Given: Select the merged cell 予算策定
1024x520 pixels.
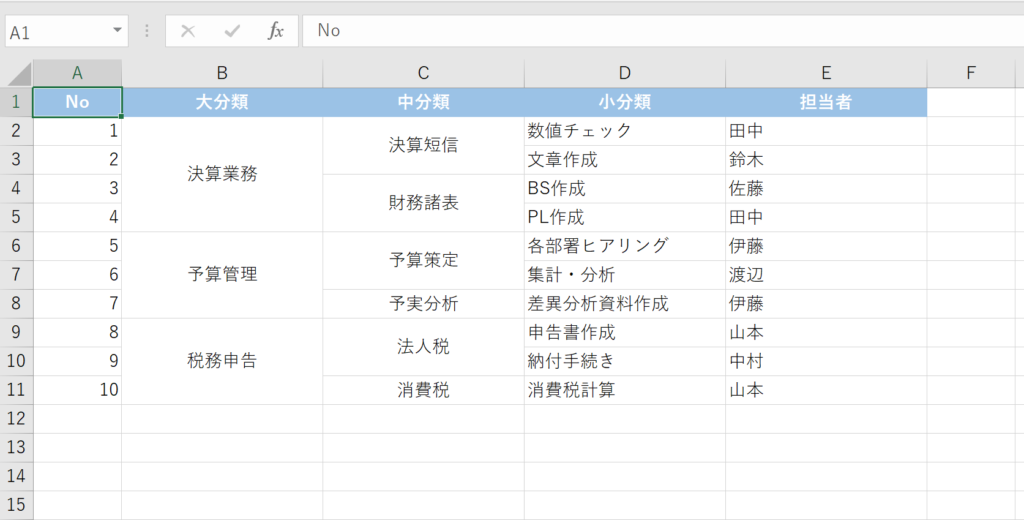Looking at the screenshot, I should [x=423, y=261].
